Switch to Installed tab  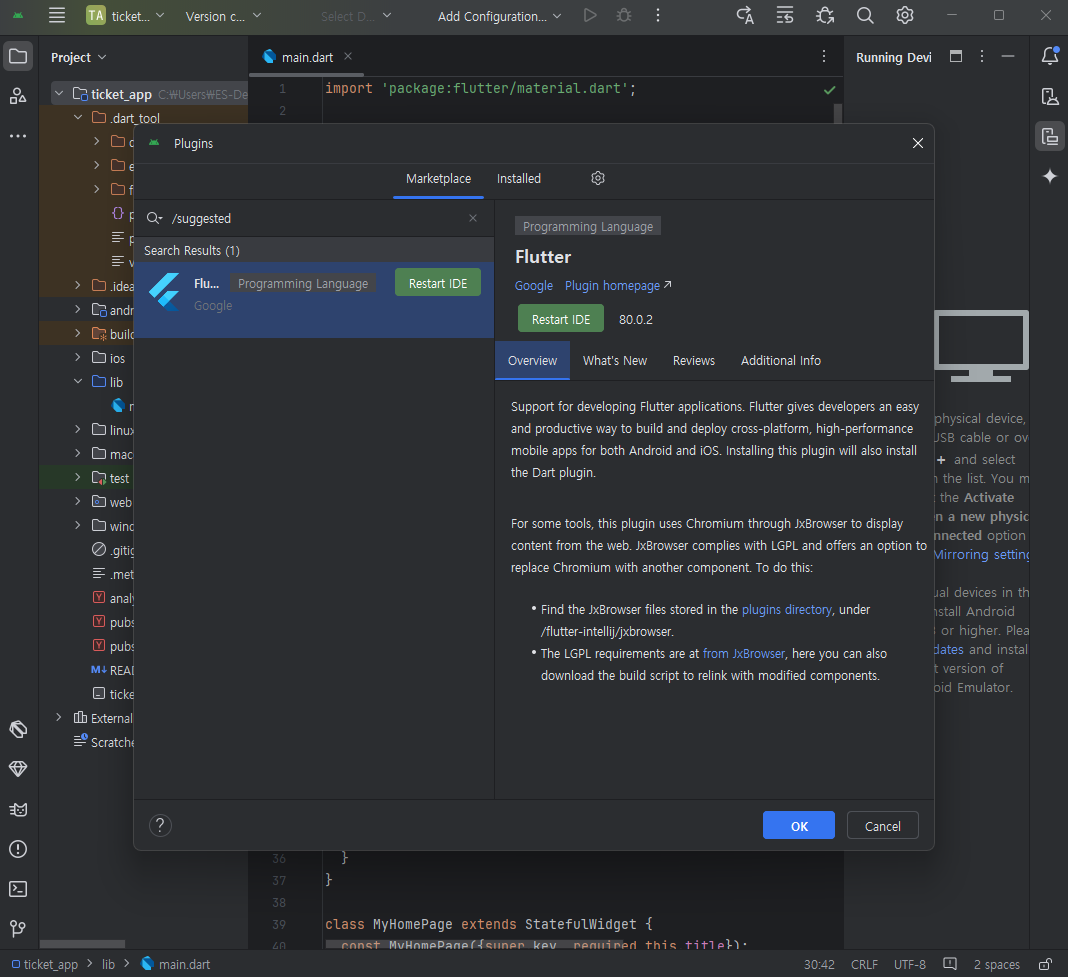pyautogui.click(x=518, y=179)
